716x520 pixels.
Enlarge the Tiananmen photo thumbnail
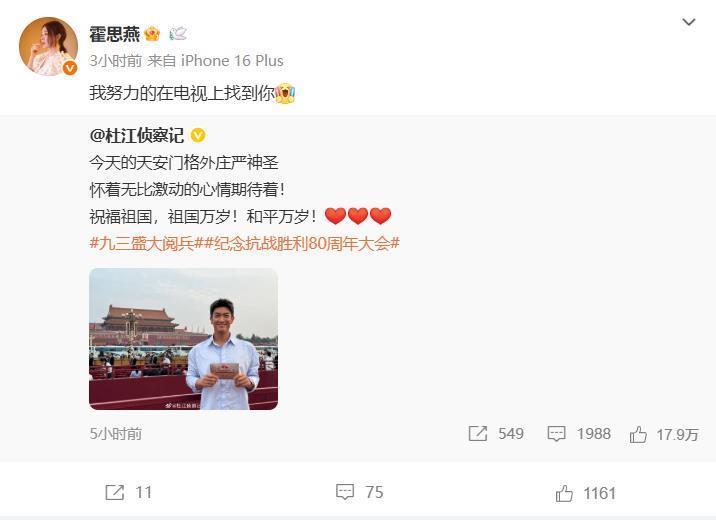tap(184, 339)
